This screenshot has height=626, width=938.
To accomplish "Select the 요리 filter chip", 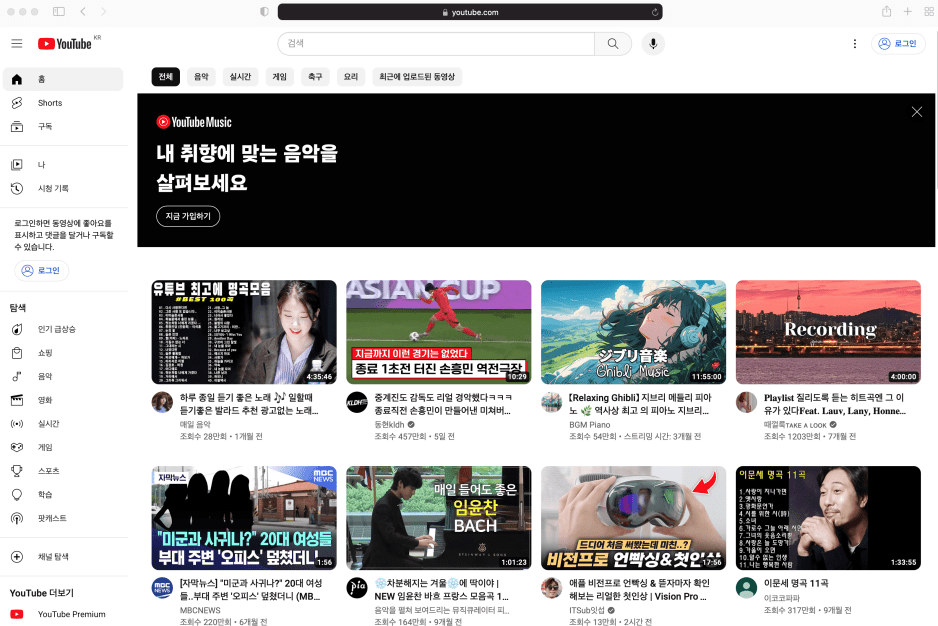I will [x=351, y=77].
